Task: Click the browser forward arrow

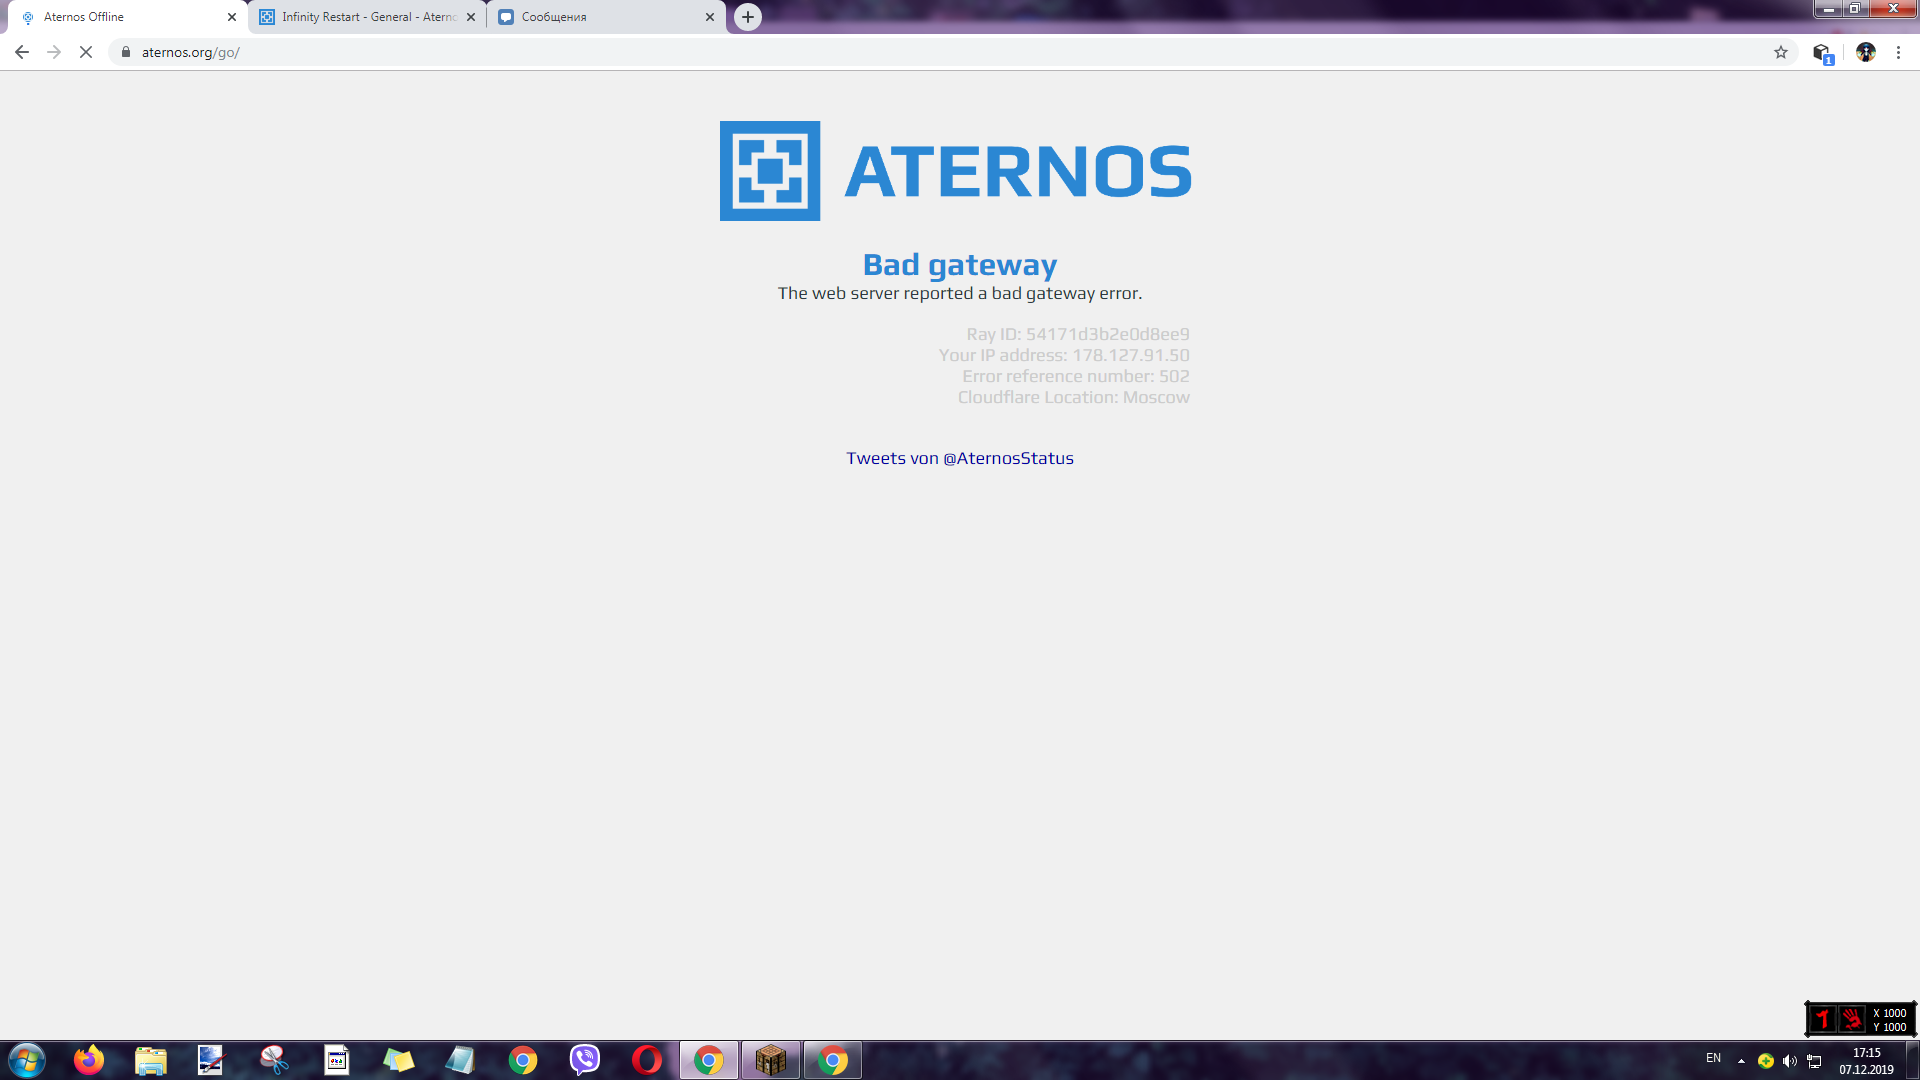Action: coord(54,52)
